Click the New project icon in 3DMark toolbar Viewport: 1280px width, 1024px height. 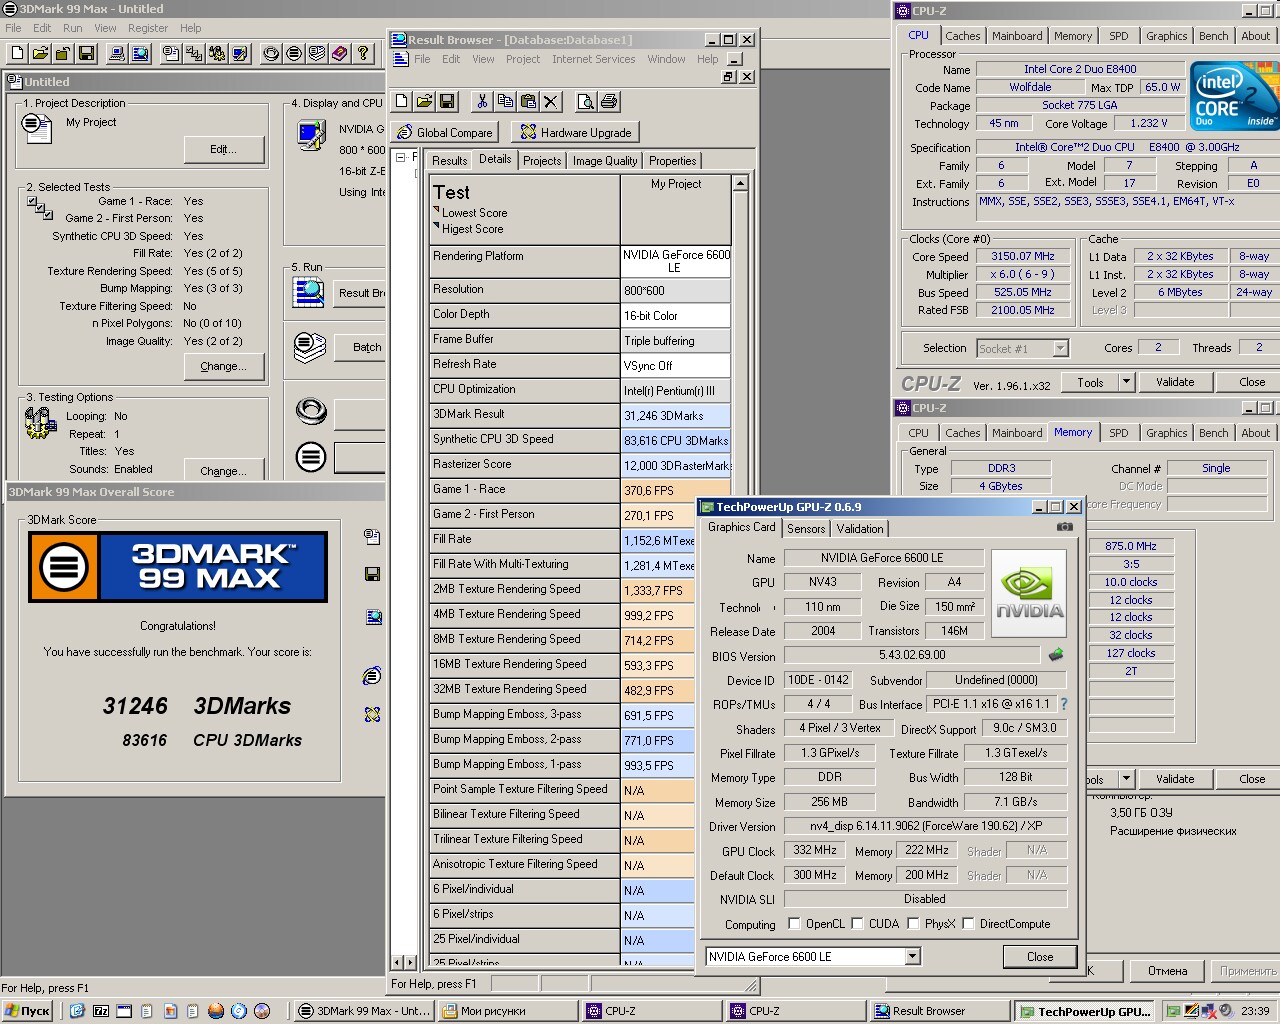(17, 53)
